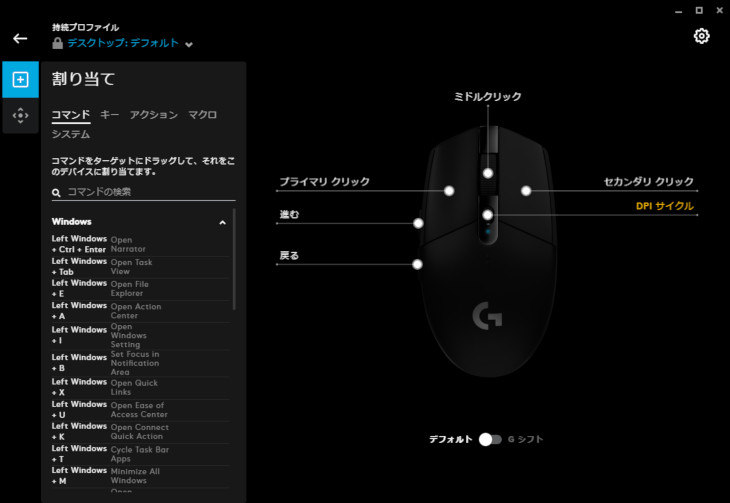The image size is (730, 503).
Task: Select the Open Windows Setting command
Action: [x=141, y=336]
